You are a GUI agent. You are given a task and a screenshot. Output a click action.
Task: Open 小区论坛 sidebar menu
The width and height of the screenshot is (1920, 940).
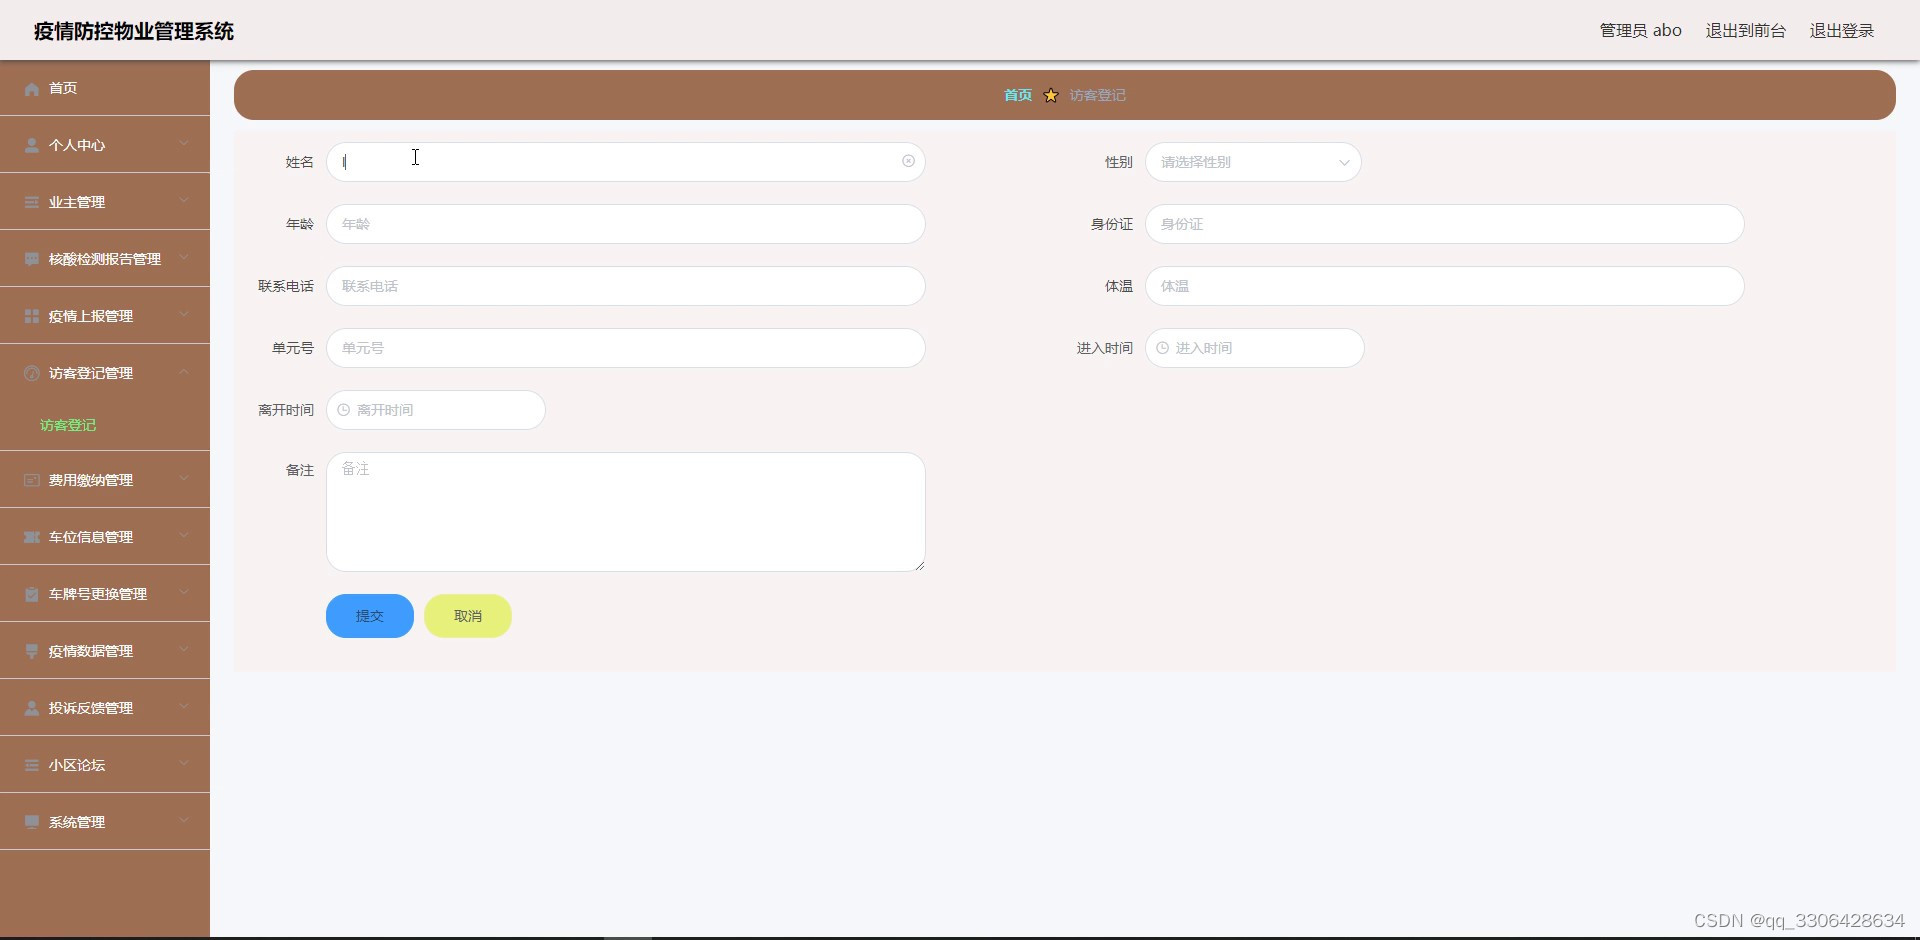click(x=105, y=765)
